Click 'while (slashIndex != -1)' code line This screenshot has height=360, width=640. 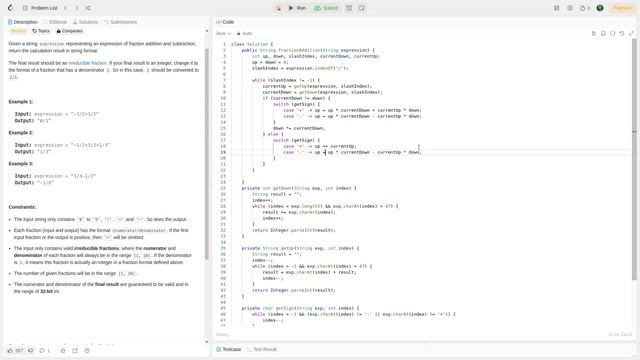286,80
